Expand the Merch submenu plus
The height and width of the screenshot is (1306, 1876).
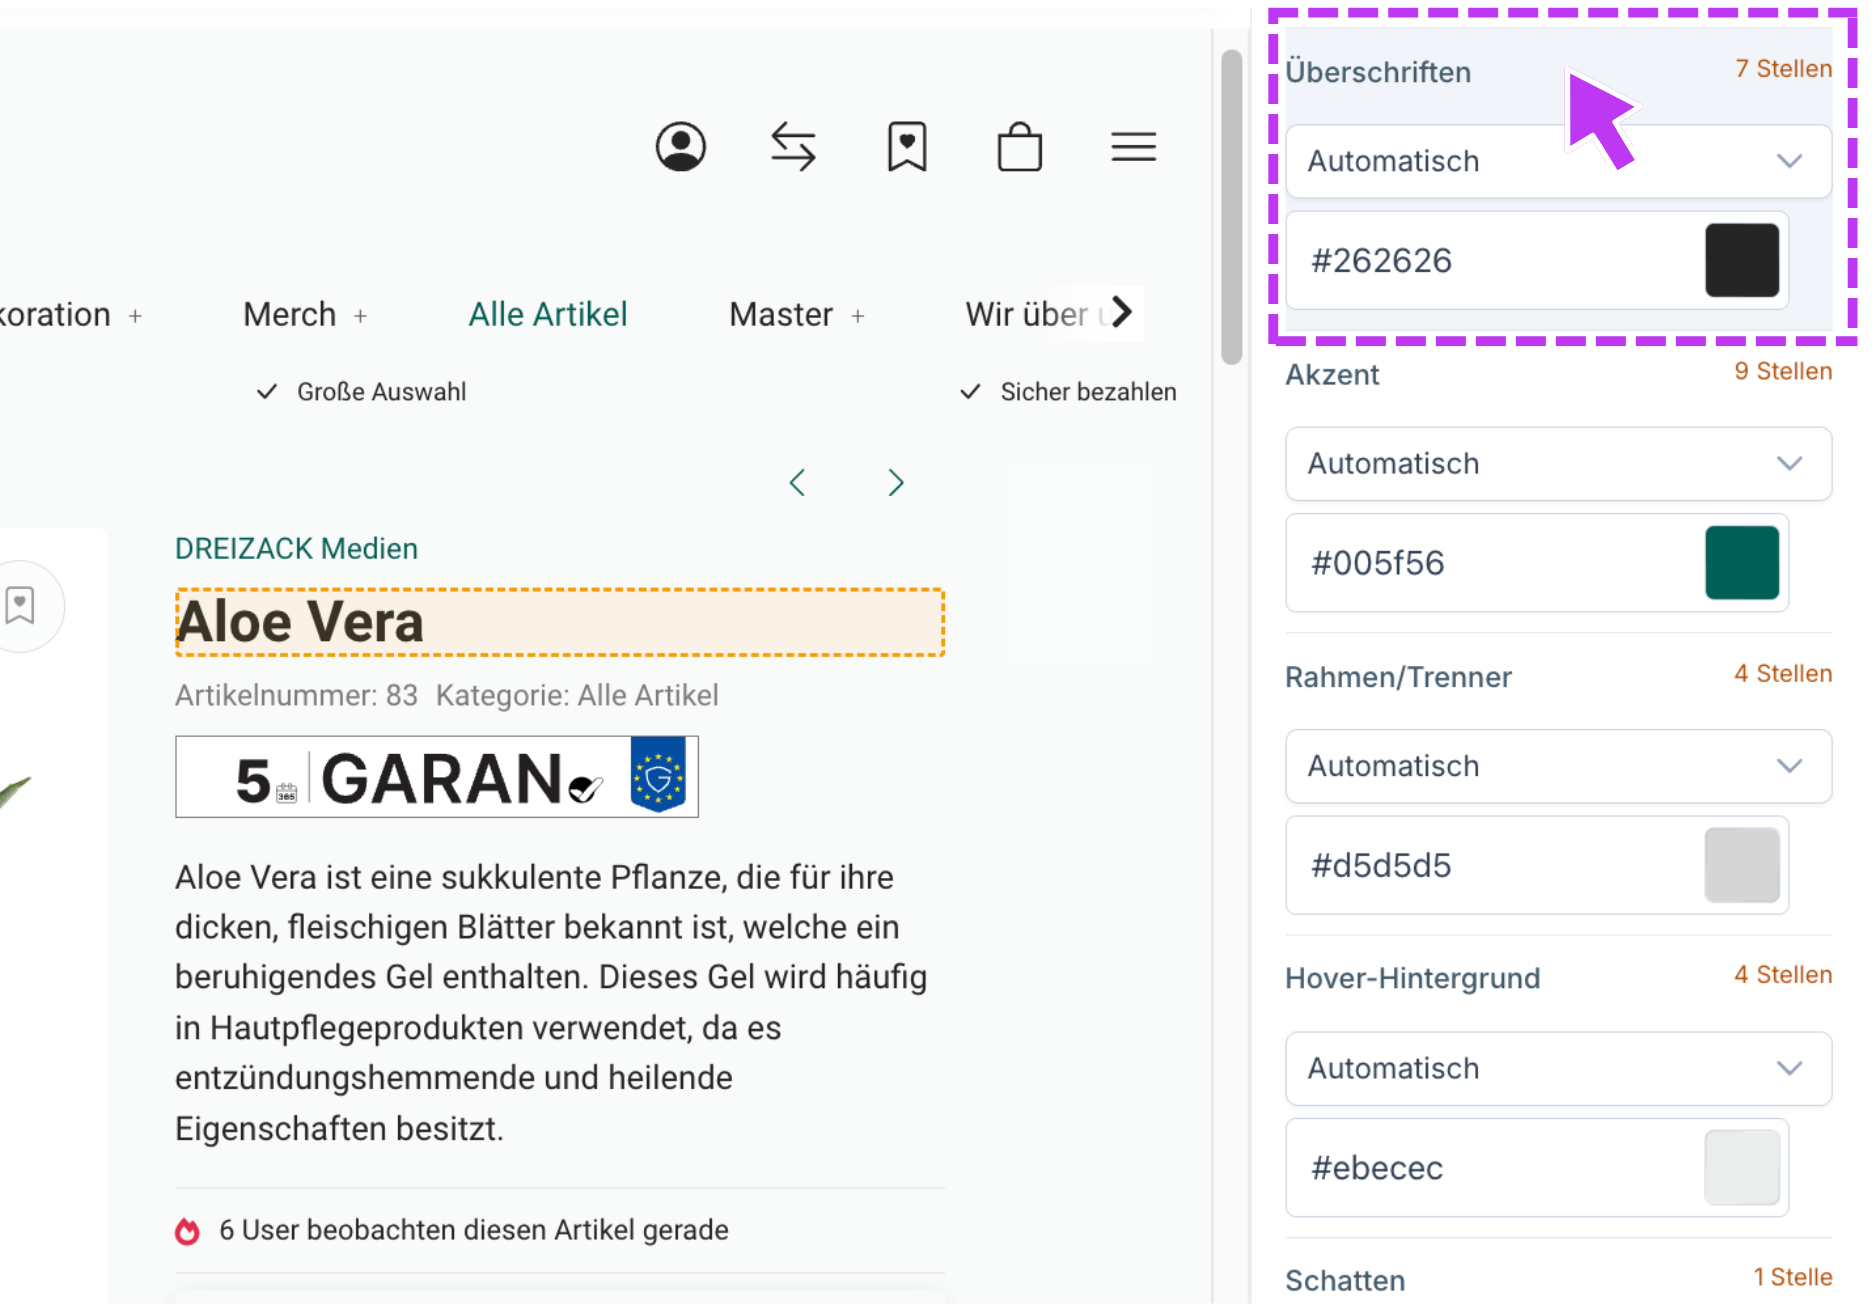point(360,316)
